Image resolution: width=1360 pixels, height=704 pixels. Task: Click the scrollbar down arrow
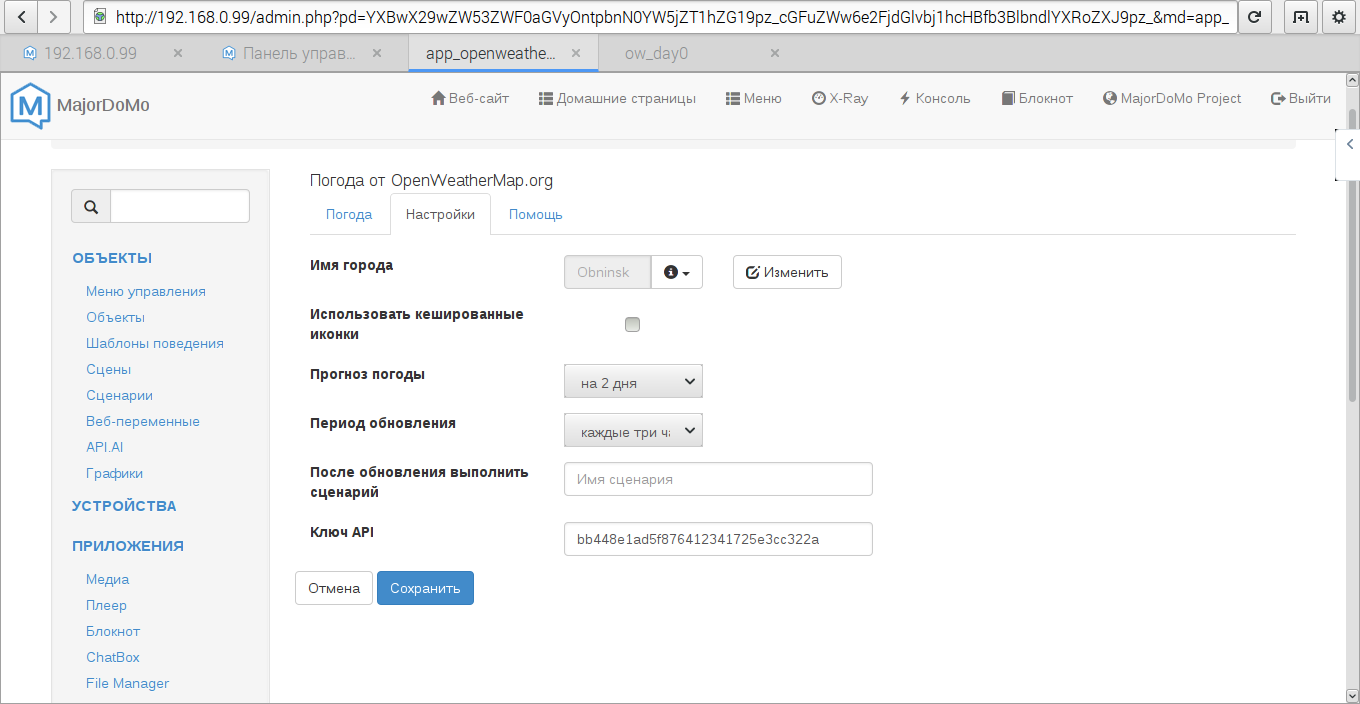[x=1352, y=694]
